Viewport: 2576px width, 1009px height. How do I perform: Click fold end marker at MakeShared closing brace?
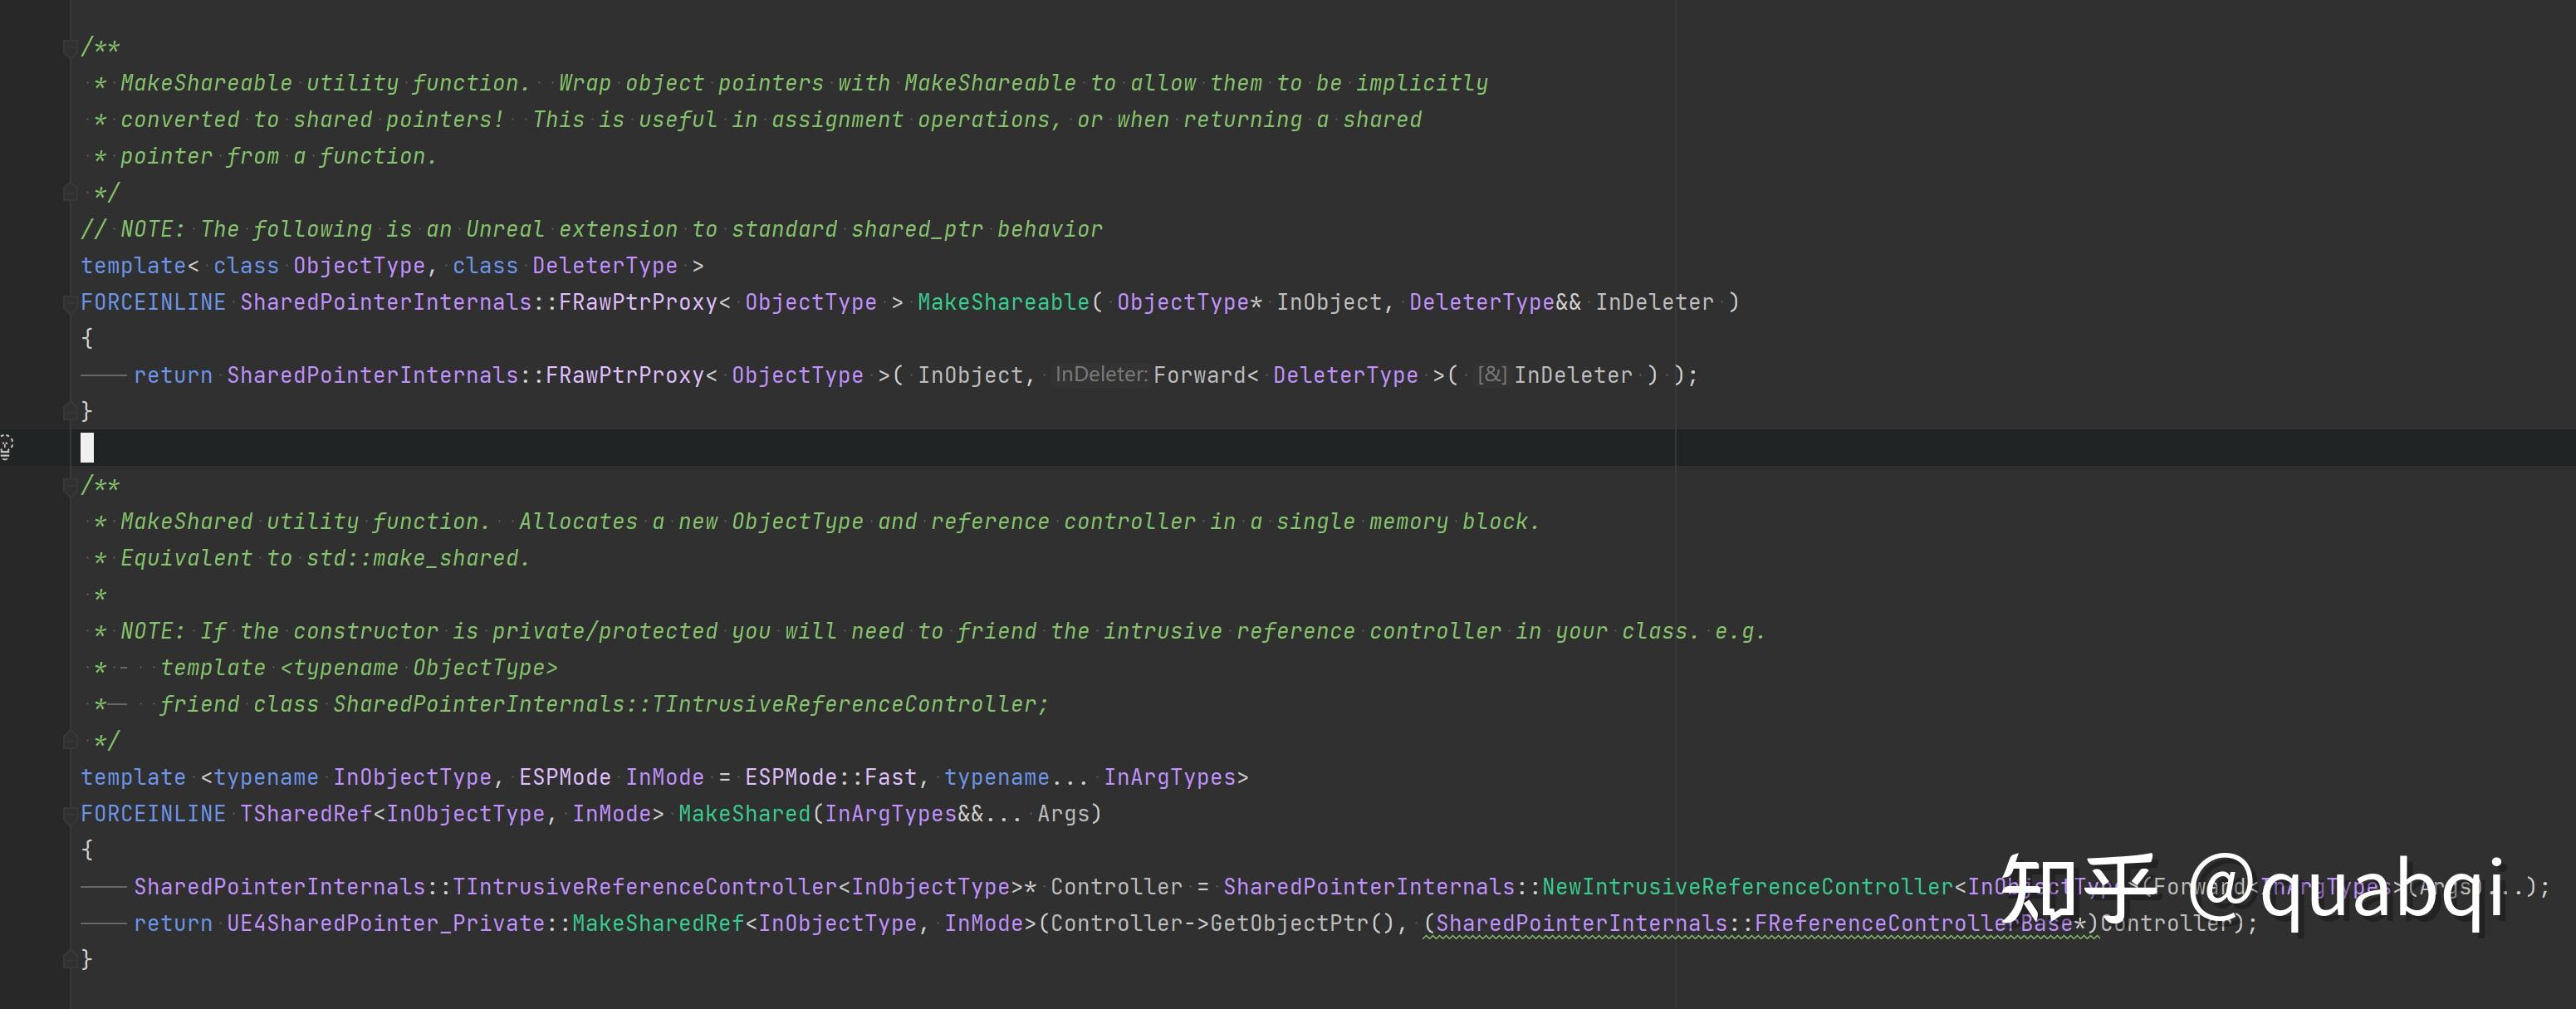69,959
